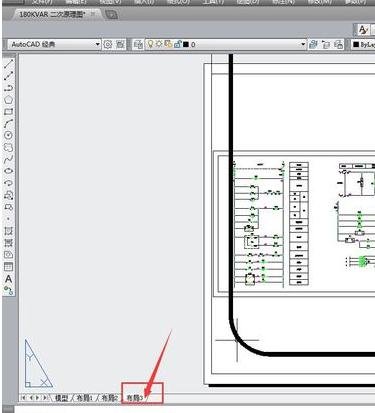Open the Layer Properties Manager button
The width and height of the screenshot is (375, 413).
coord(138,44)
